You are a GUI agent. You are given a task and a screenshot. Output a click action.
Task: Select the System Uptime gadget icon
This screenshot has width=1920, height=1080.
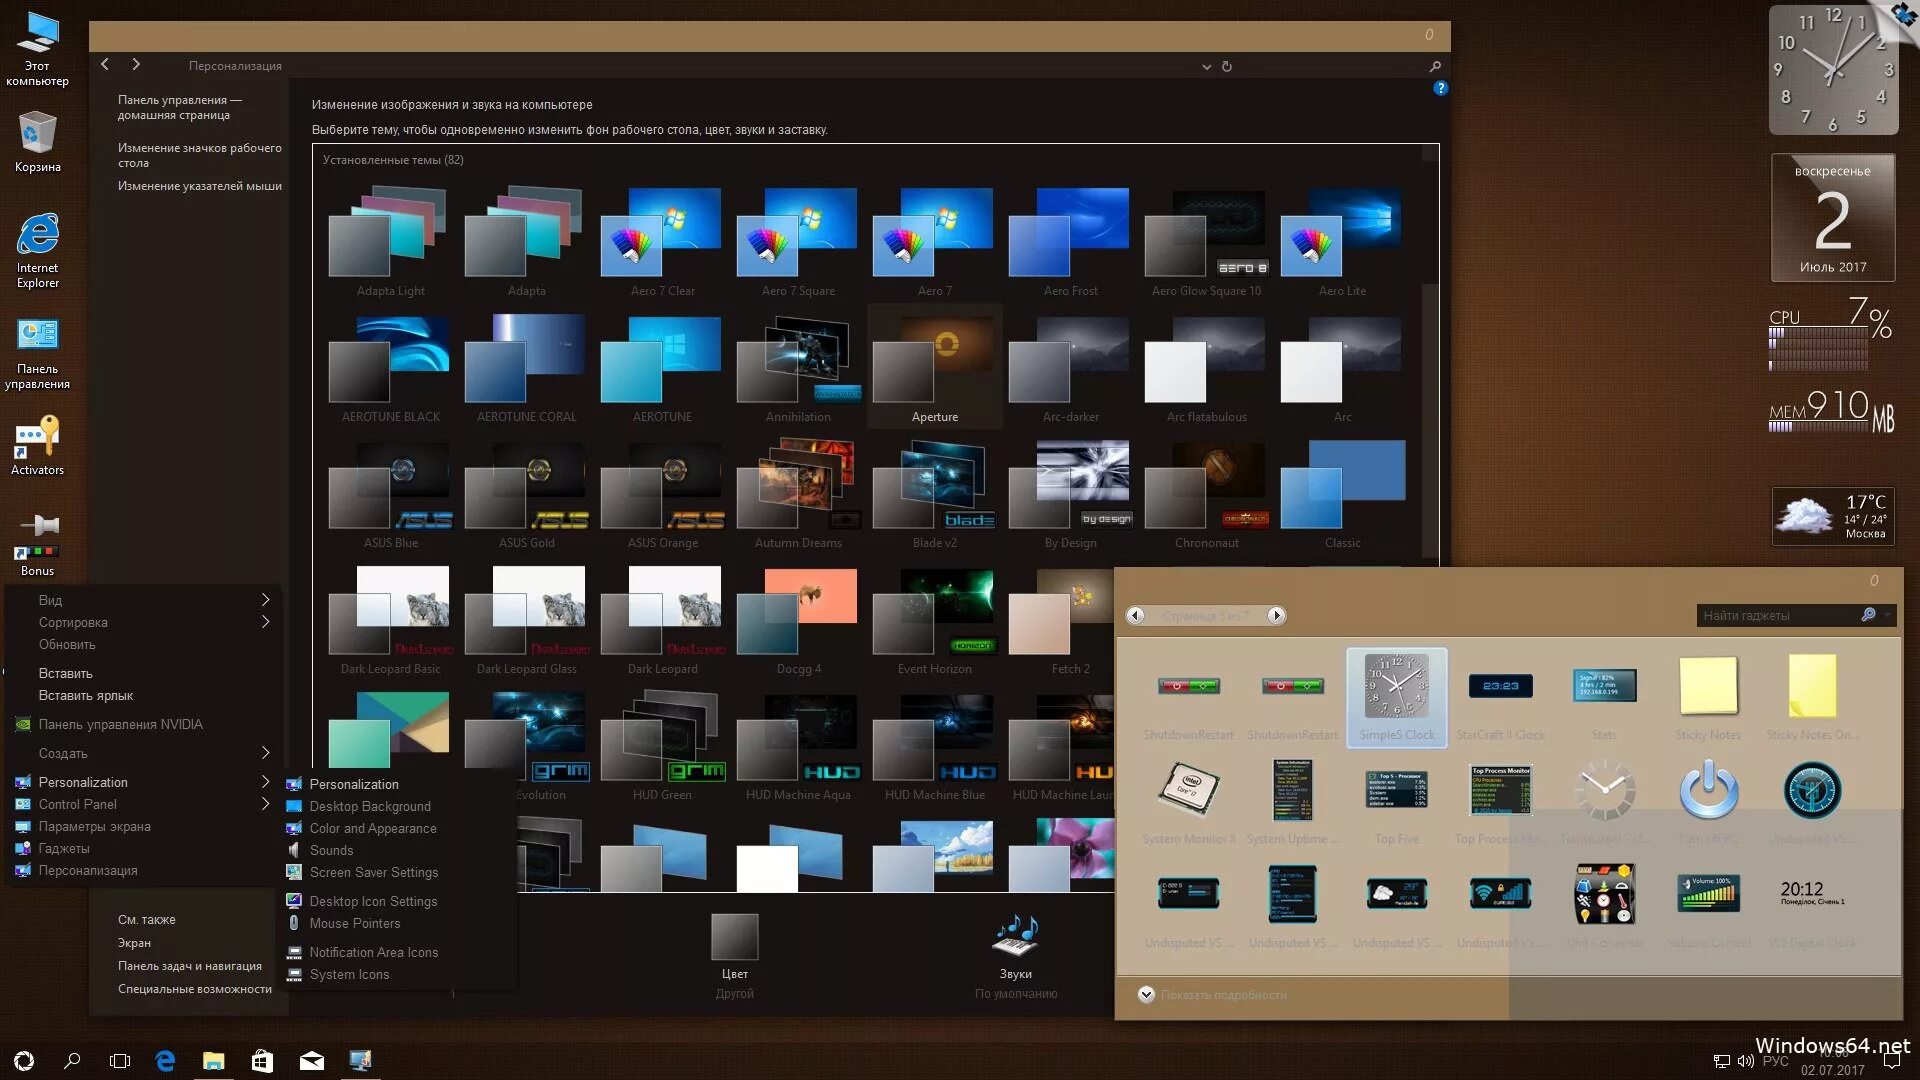click(x=1291, y=790)
